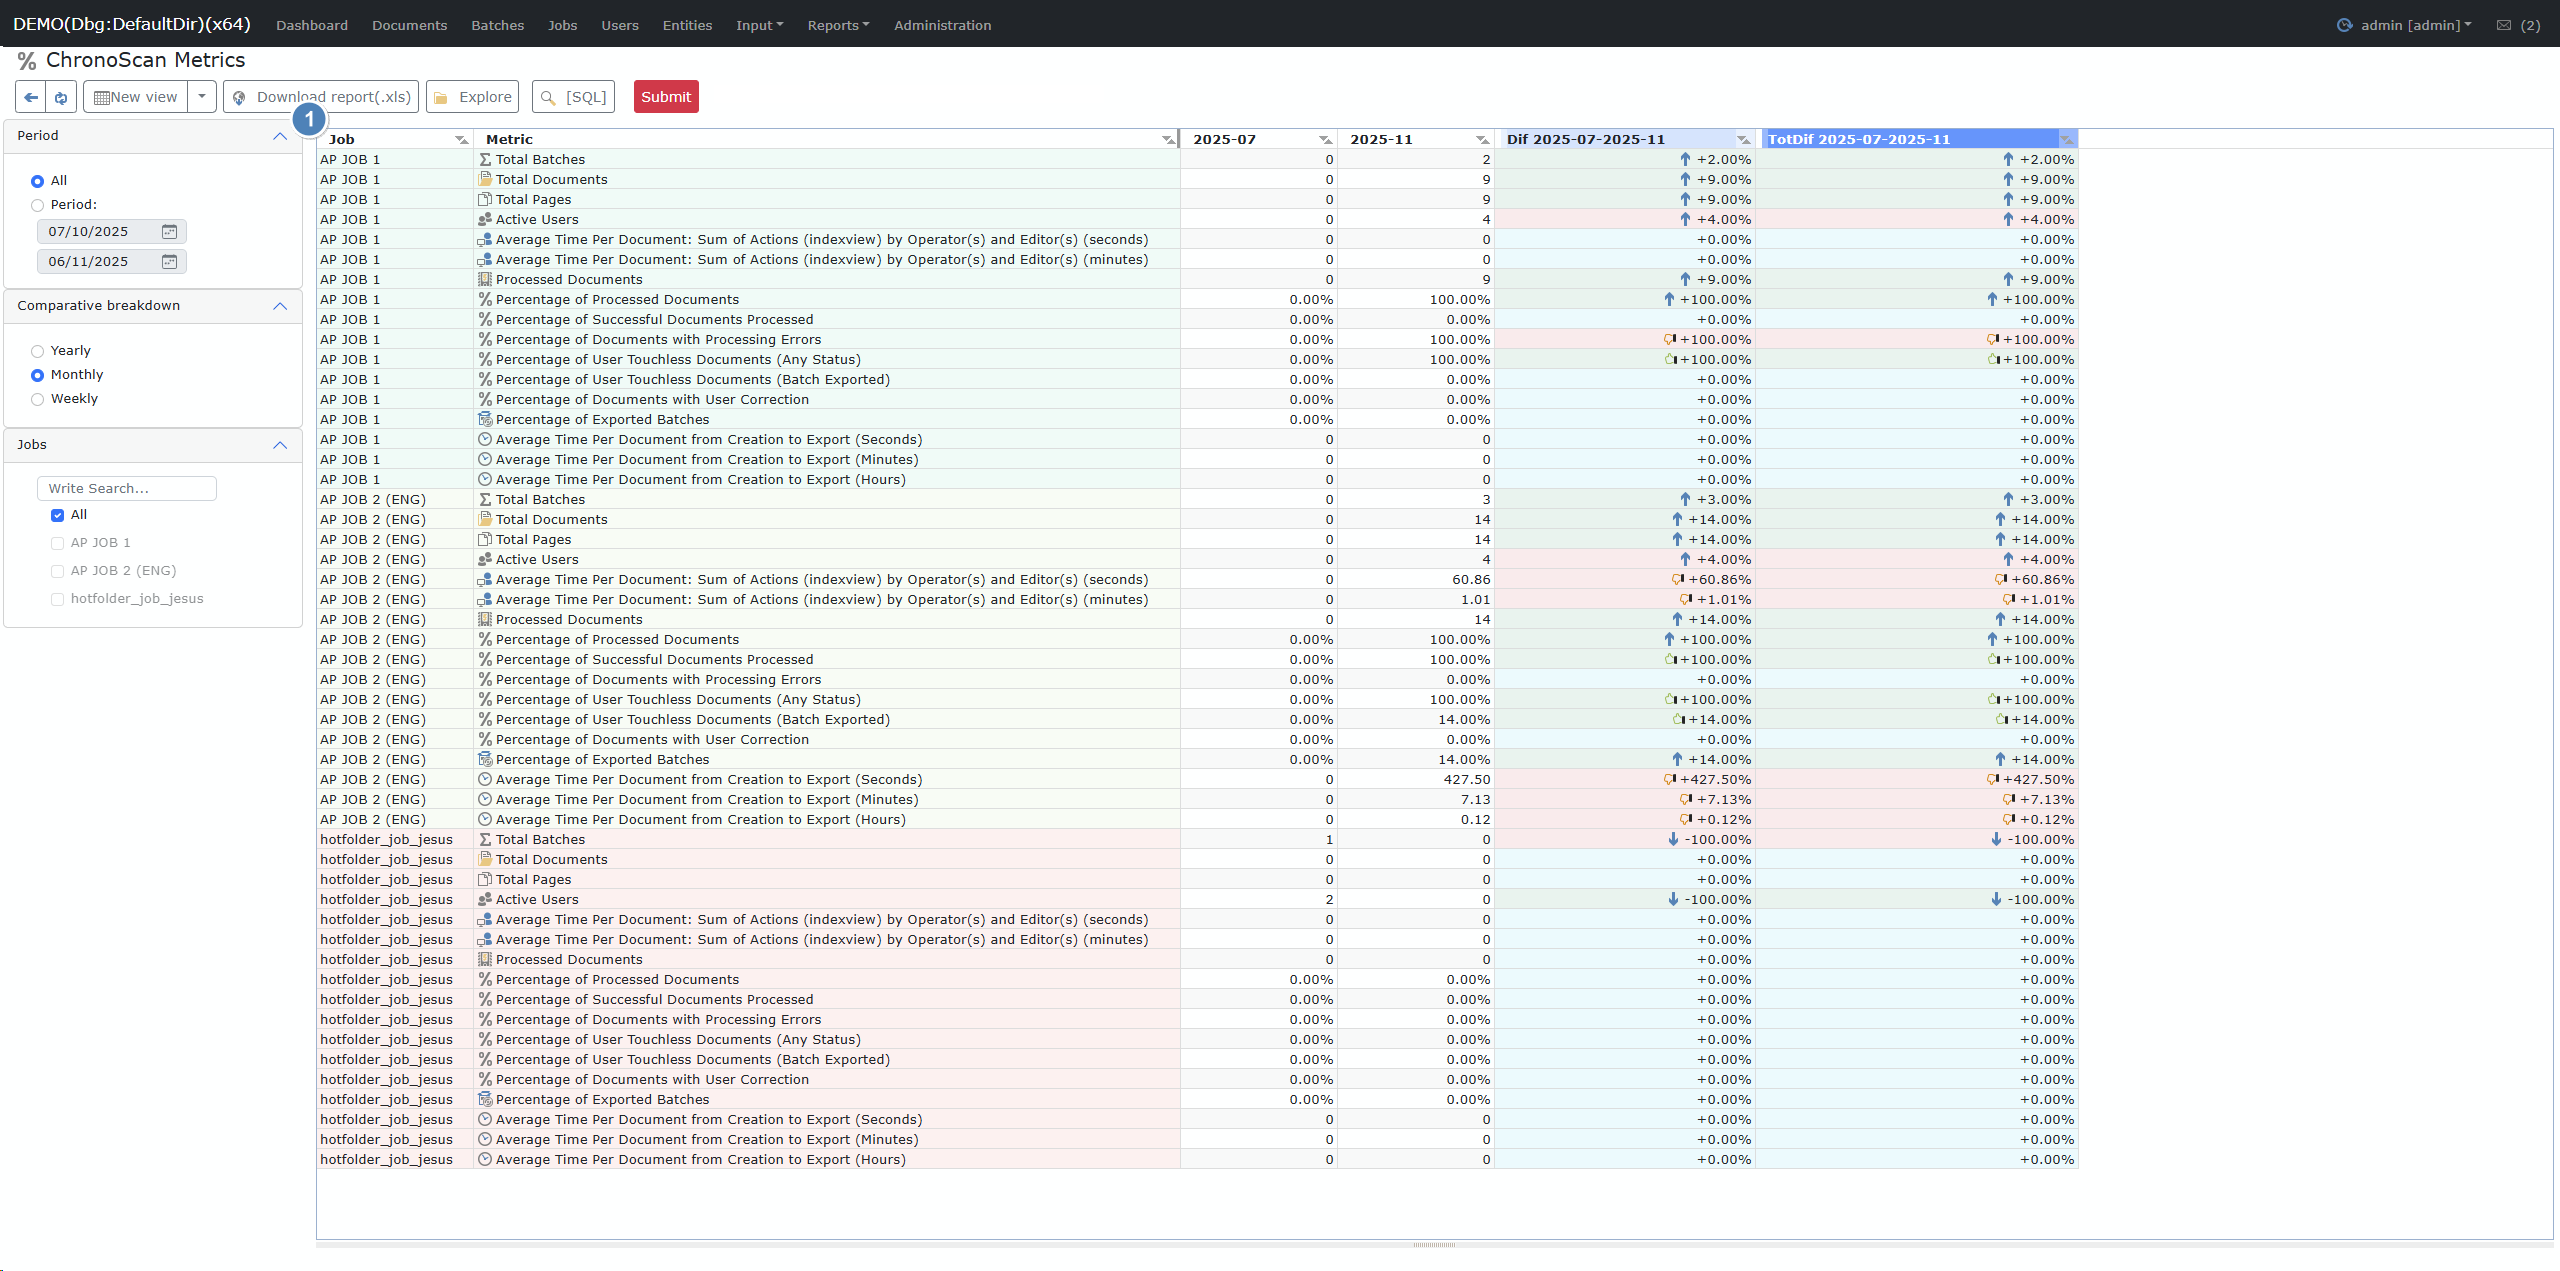The width and height of the screenshot is (2560, 1271).
Task: Click the sort icon on Job column
Action: tap(461, 140)
